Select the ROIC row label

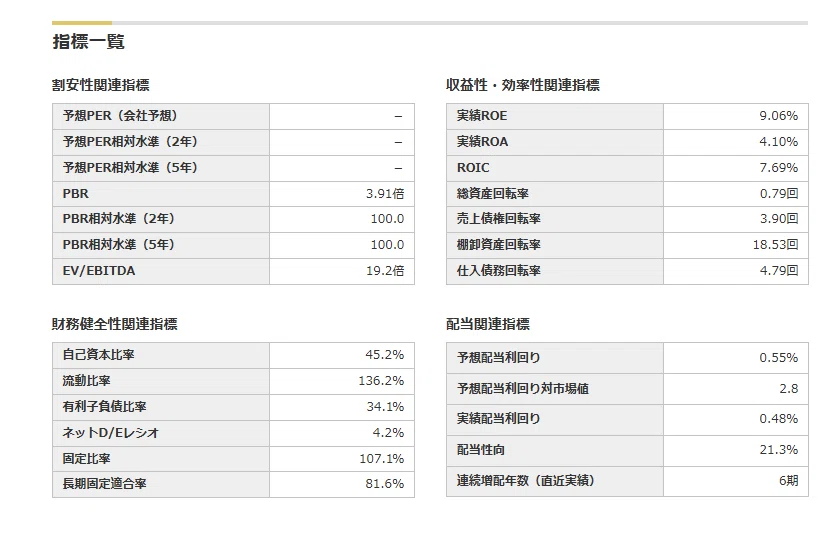tap(473, 168)
